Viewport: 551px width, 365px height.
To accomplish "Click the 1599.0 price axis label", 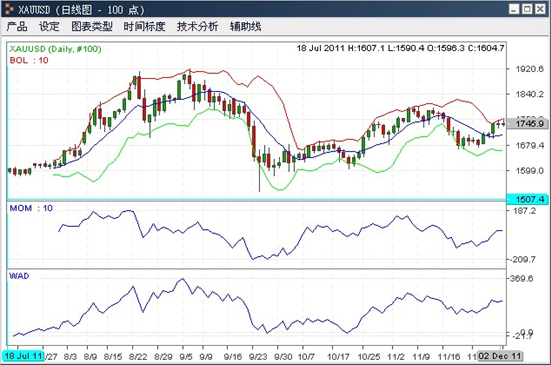I will [x=529, y=171].
